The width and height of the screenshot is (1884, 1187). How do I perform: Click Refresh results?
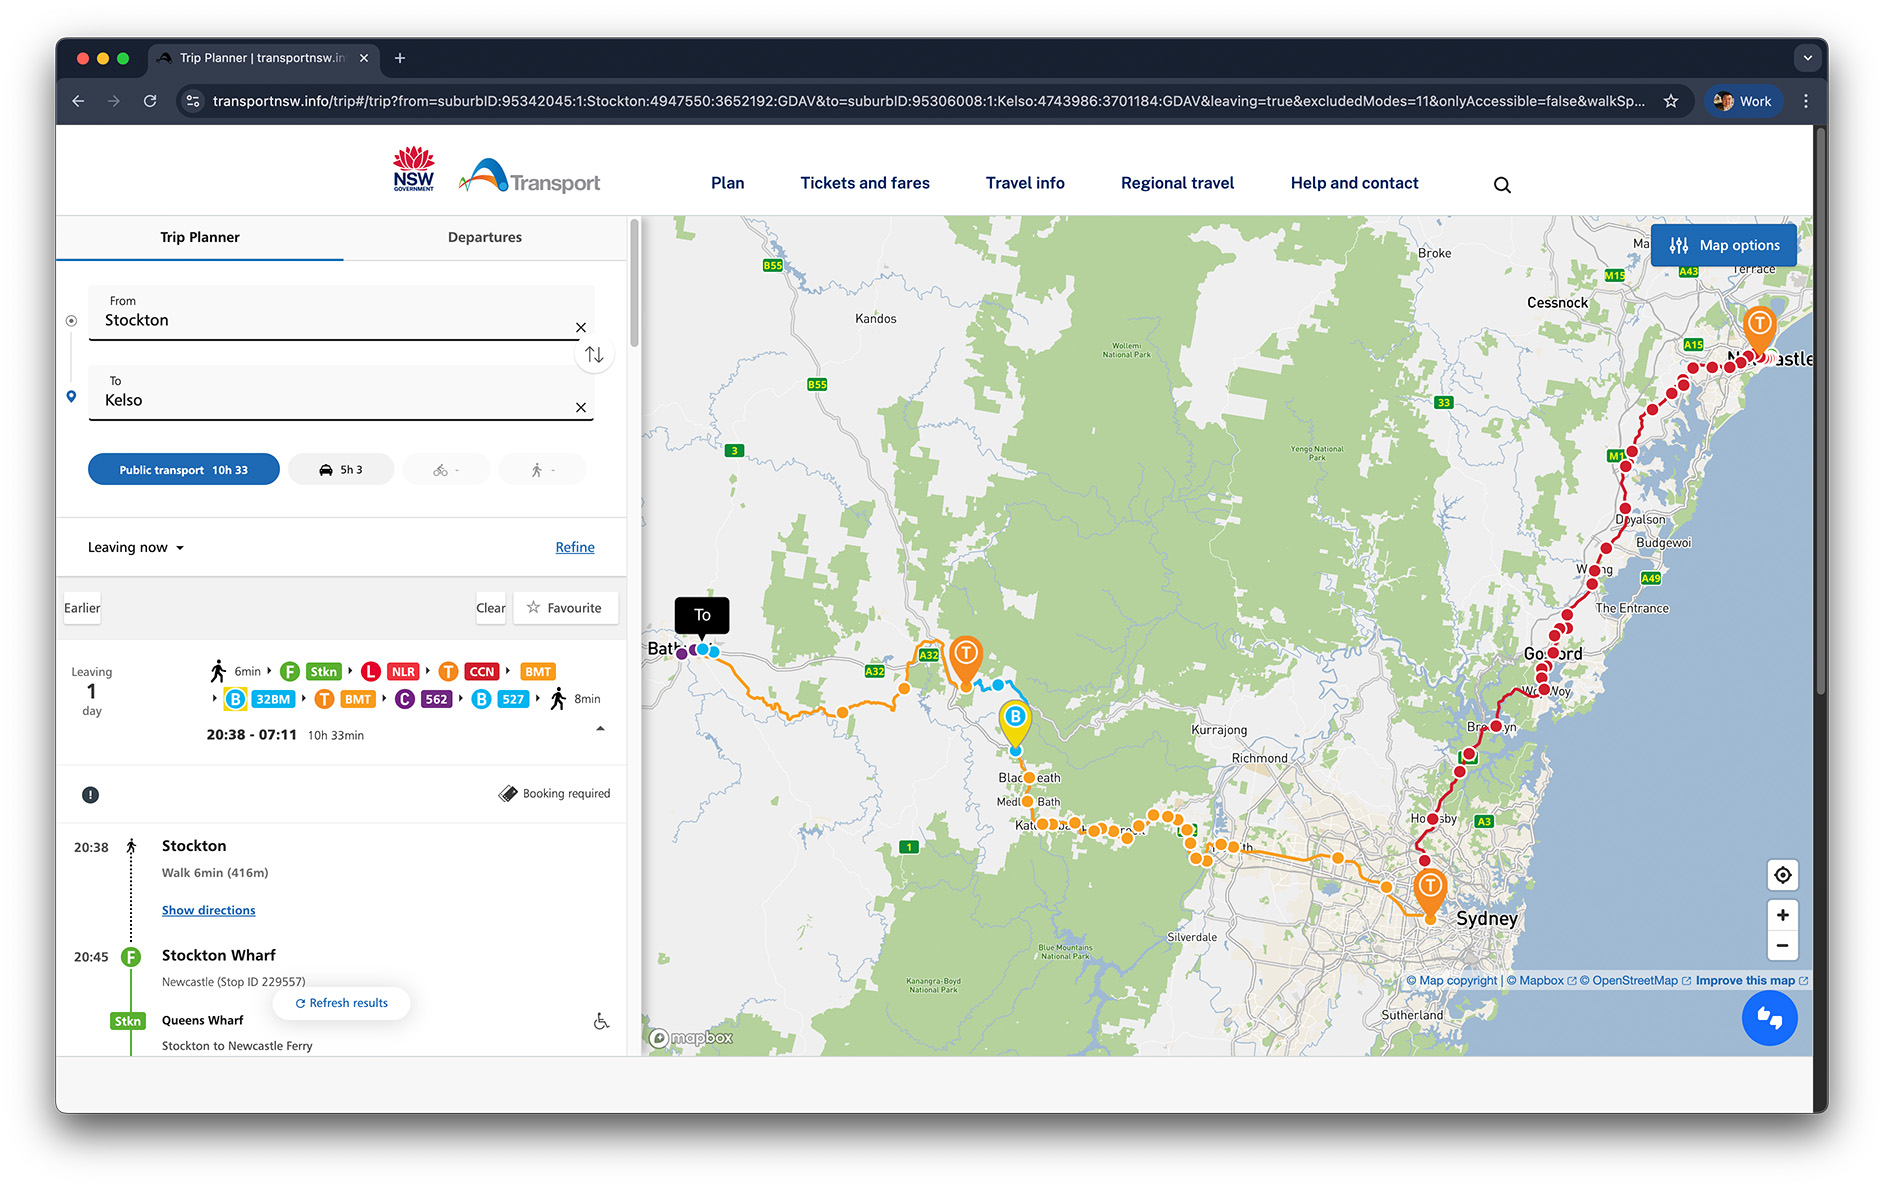point(342,1003)
